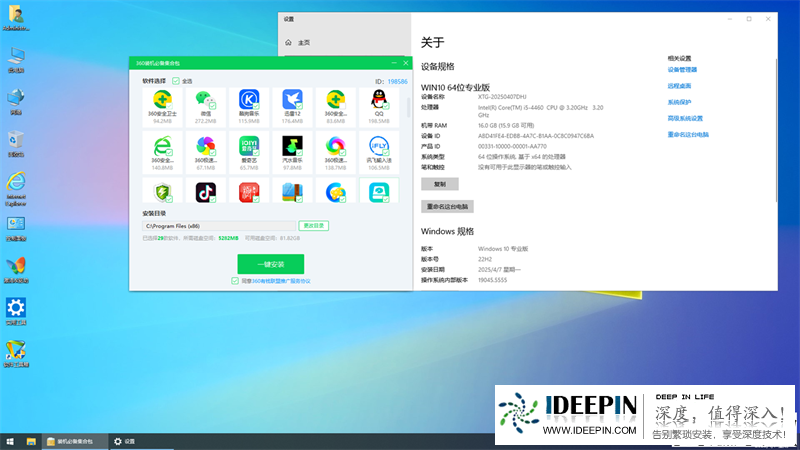Uncheck the 360极速 138.7MB checkbox
The height and width of the screenshot is (450, 800).
pyautogui.click(x=342, y=152)
